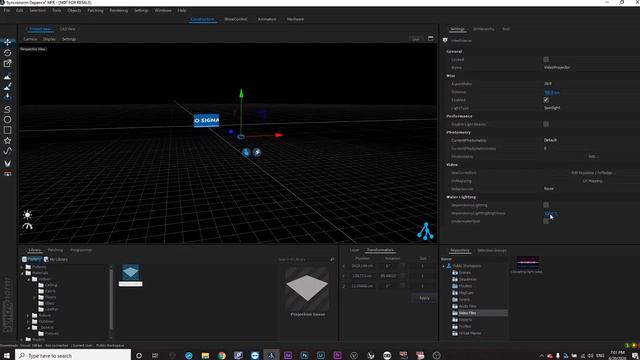Click the Cortana circle icon on taskbar
This screenshot has width=640, height=360.
tap(139, 356)
